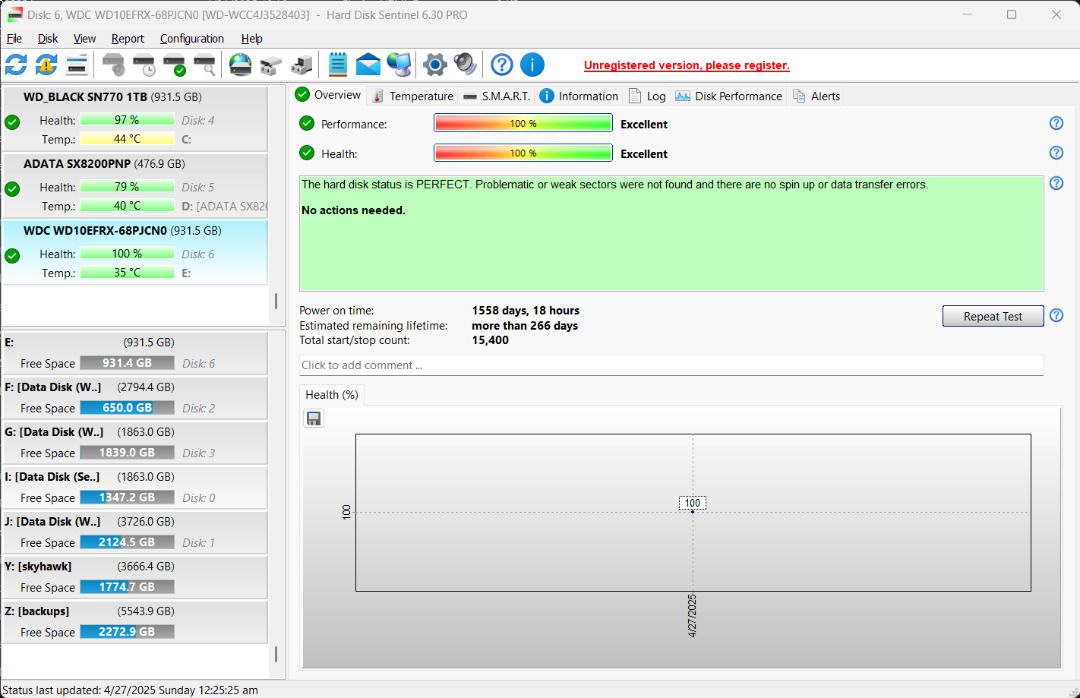Click the help icon next to Repeat Test
1080x698 pixels.
pyautogui.click(x=1056, y=316)
